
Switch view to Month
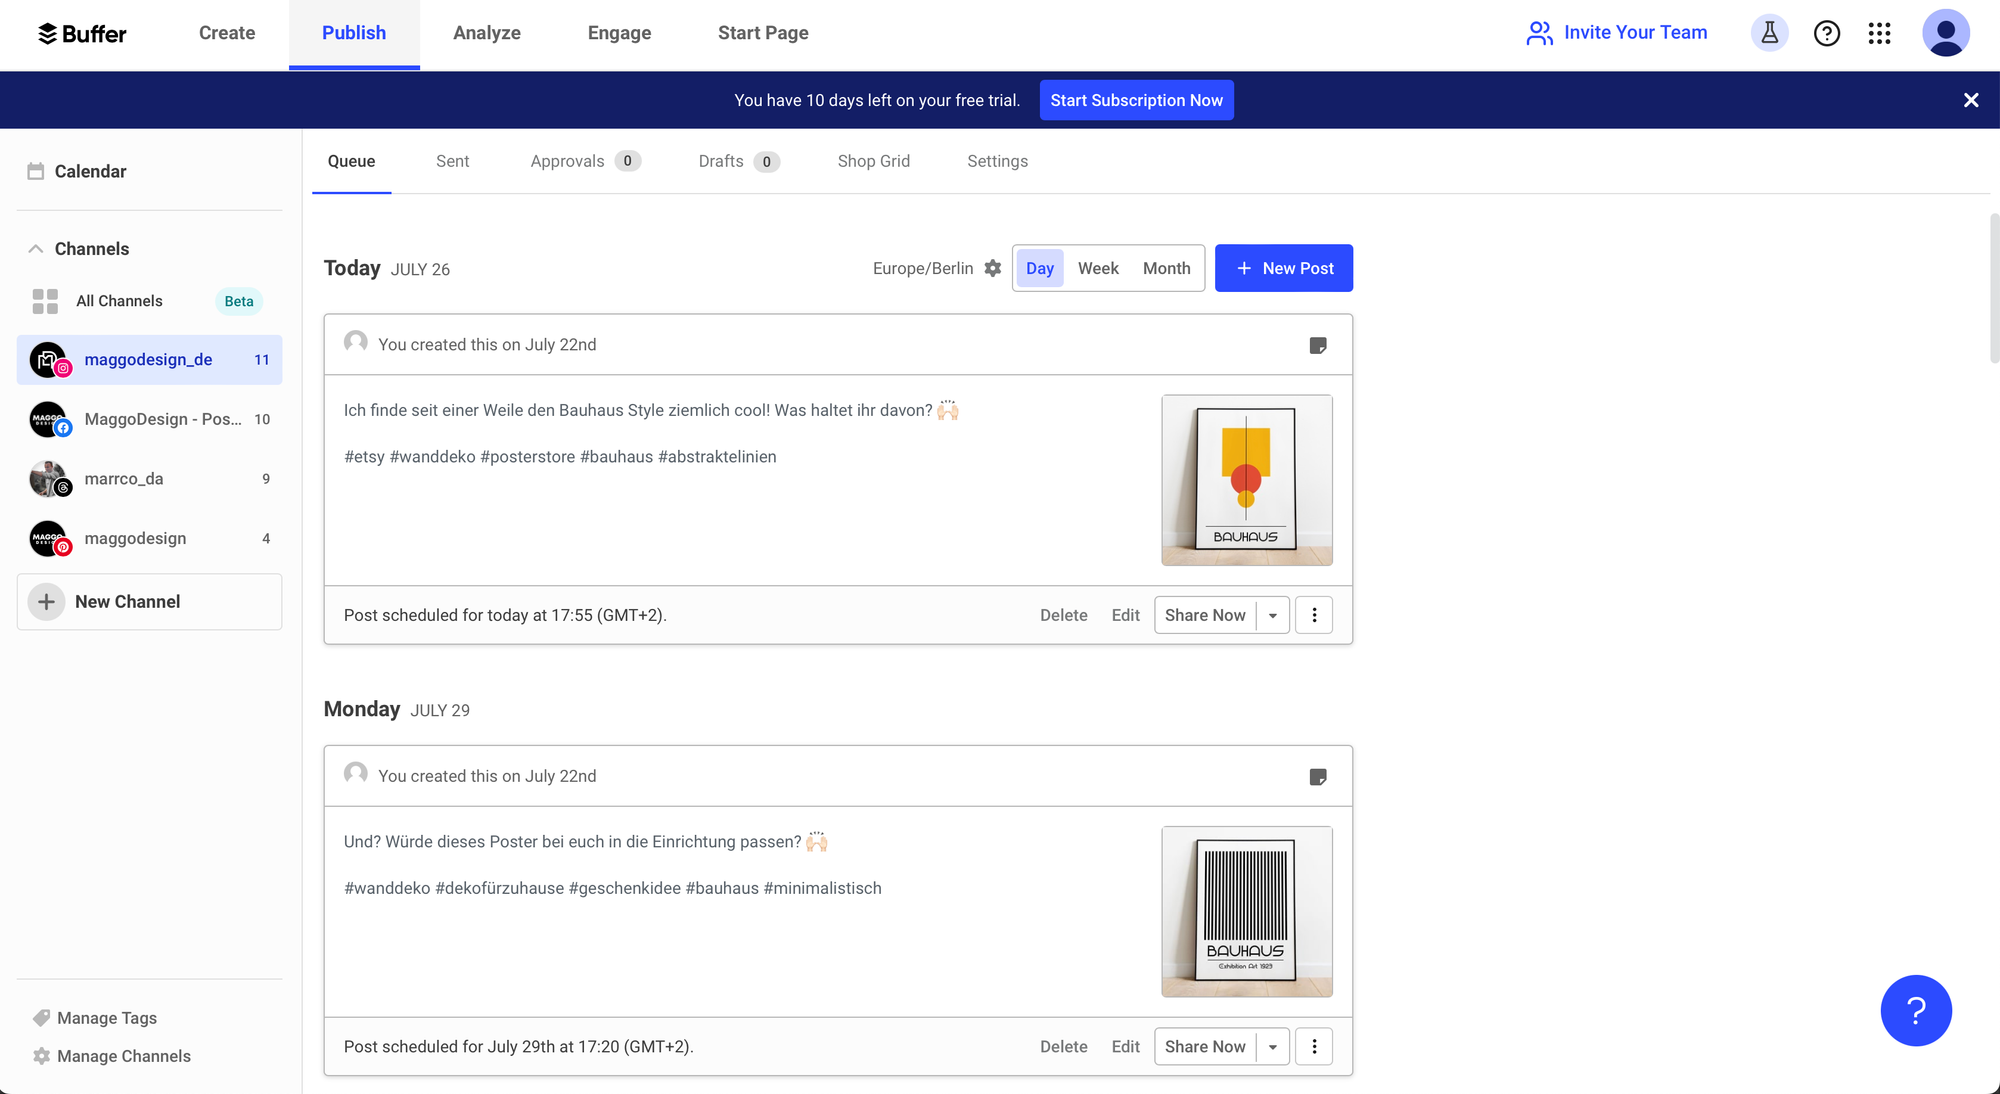(x=1166, y=268)
